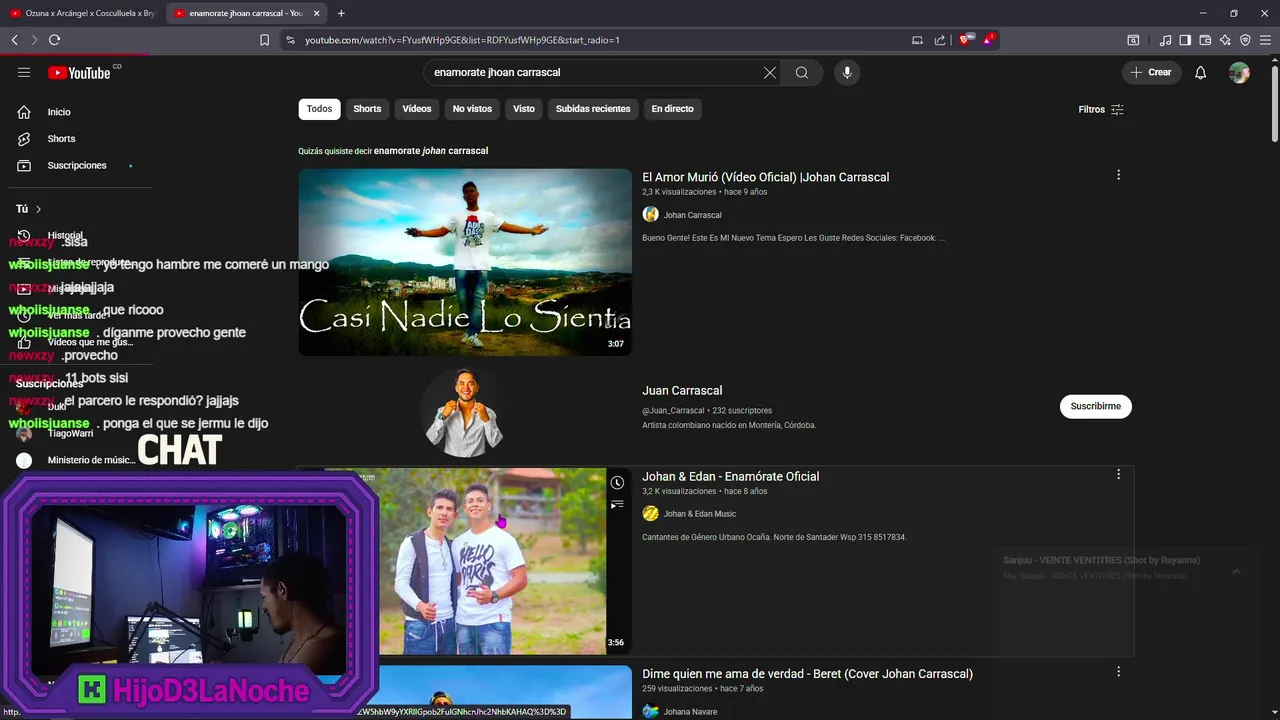Go to the YouTube logo home

pyautogui.click(x=79, y=72)
